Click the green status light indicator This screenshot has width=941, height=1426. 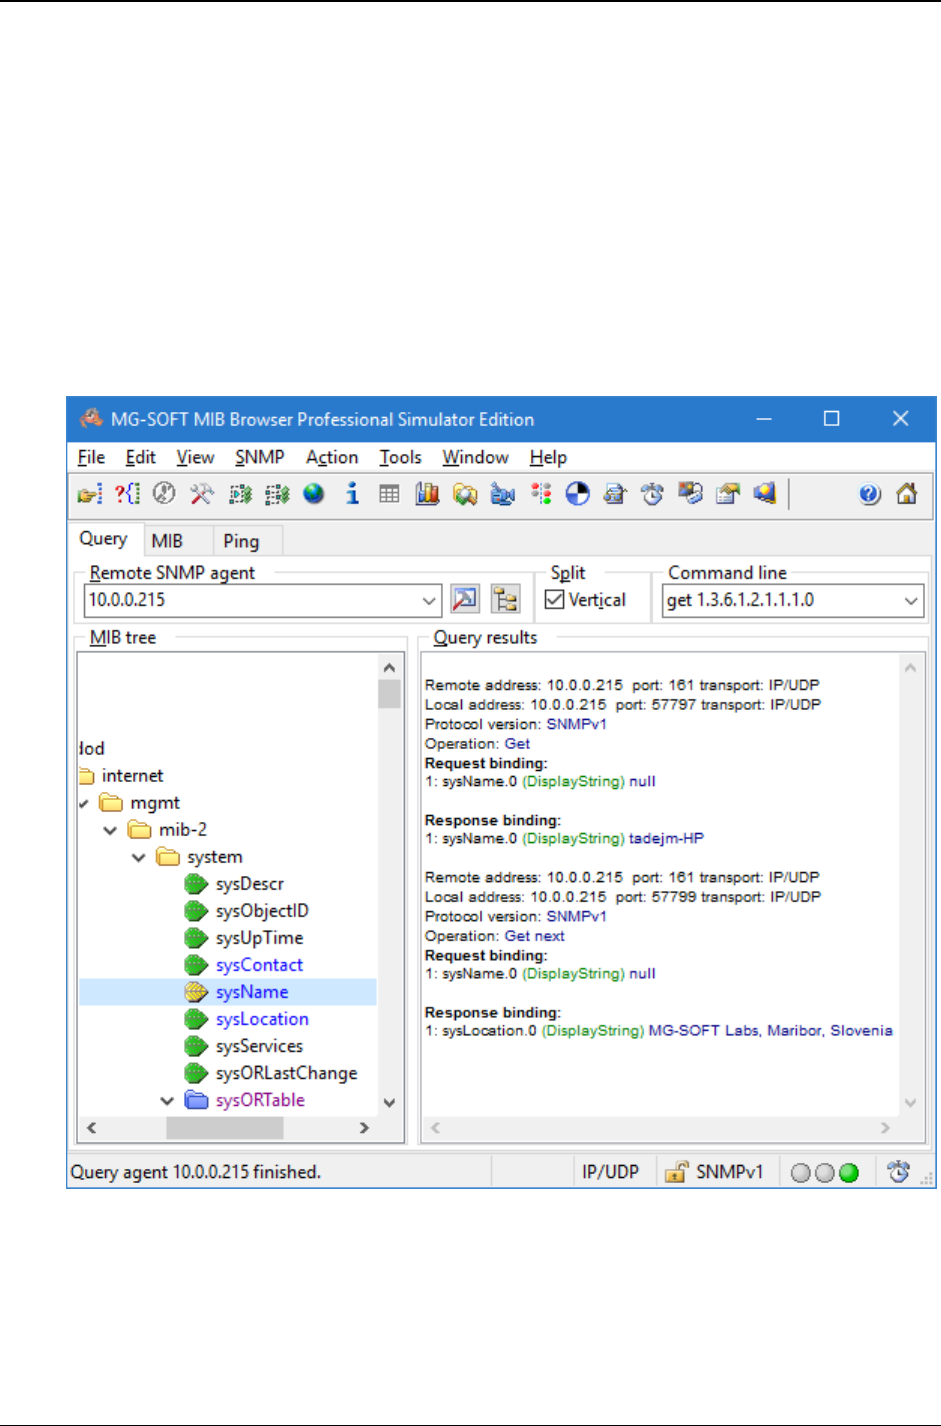pyautogui.click(x=849, y=1173)
